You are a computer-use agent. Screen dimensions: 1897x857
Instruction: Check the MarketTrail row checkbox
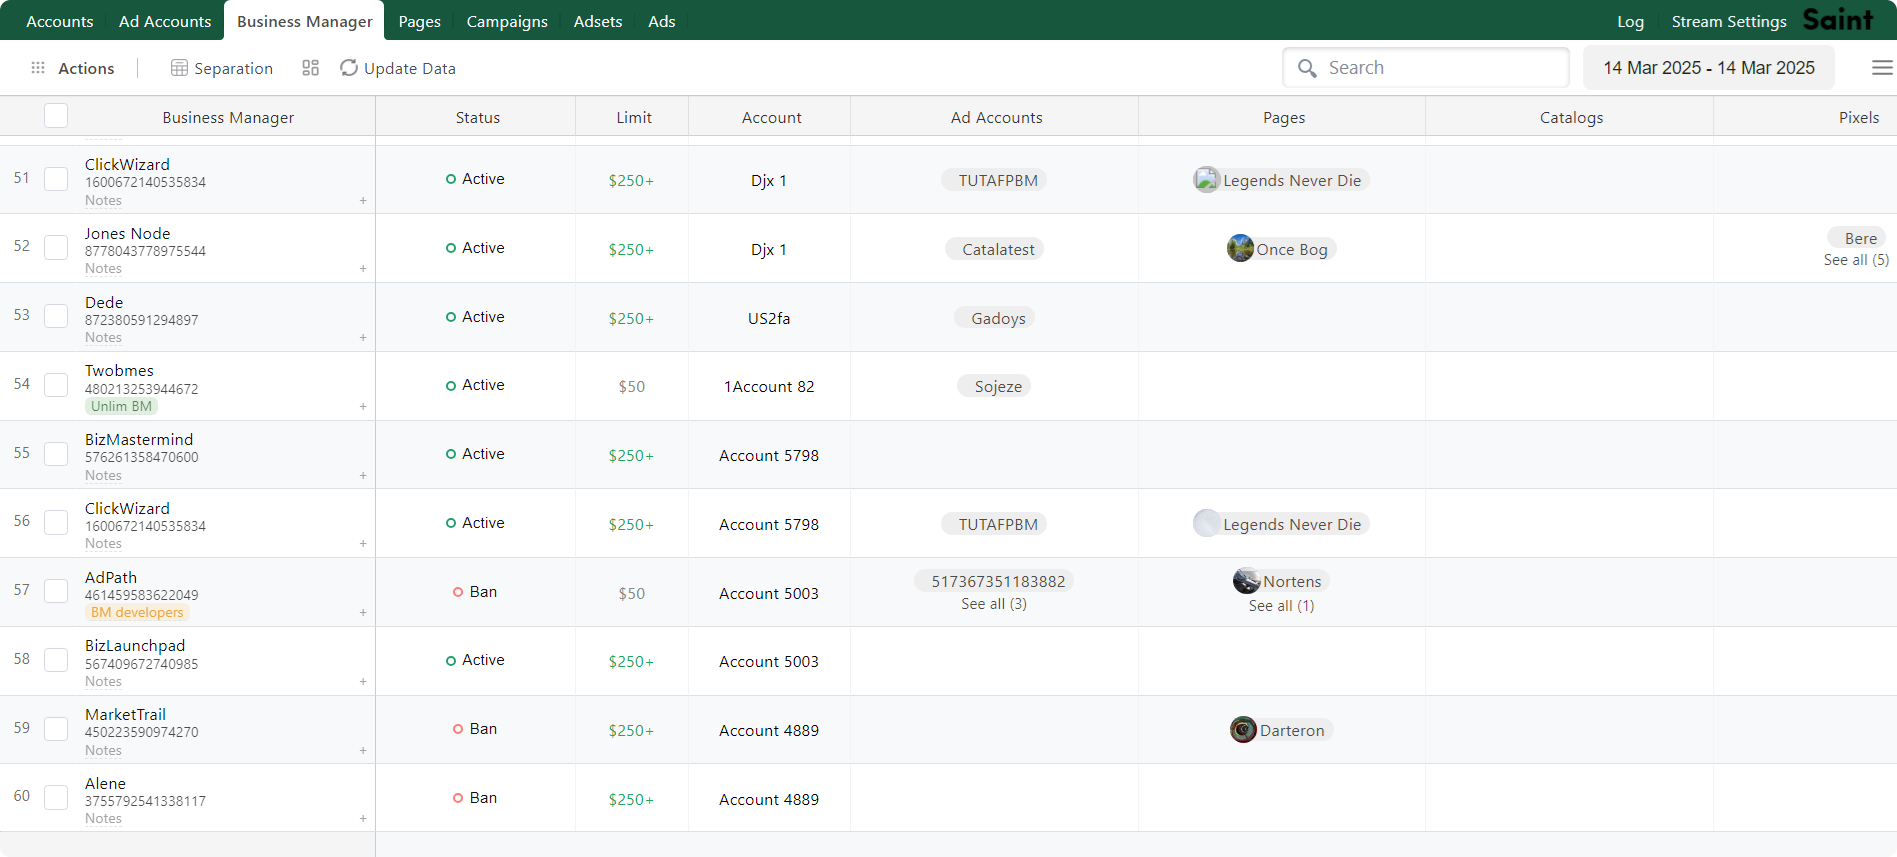(x=56, y=729)
